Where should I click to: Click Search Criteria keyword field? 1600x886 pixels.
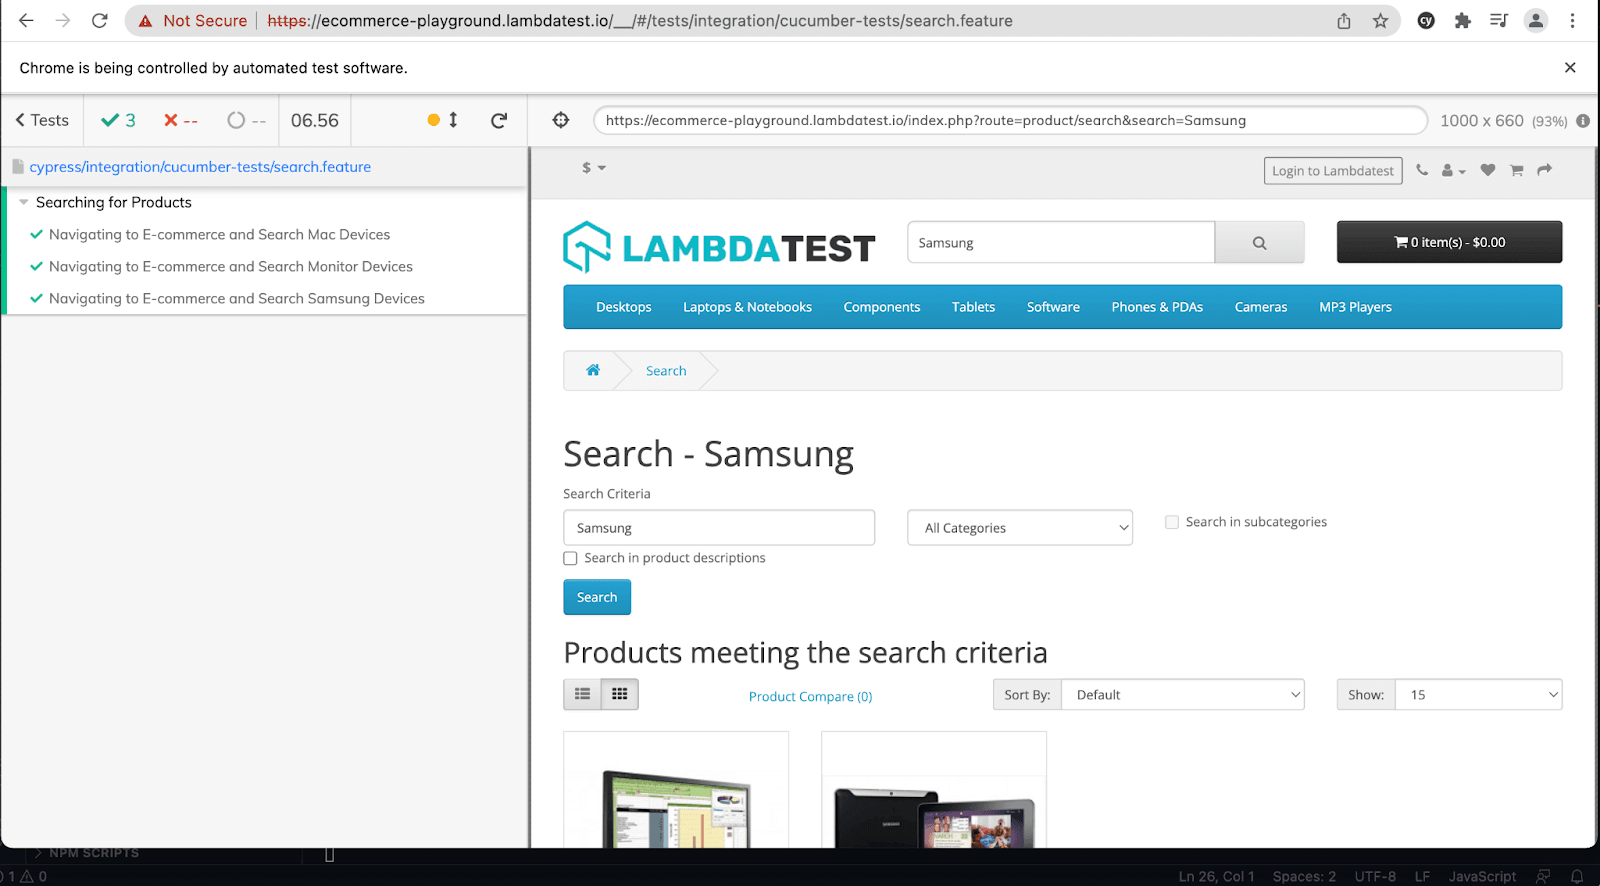tap(719, 528)
